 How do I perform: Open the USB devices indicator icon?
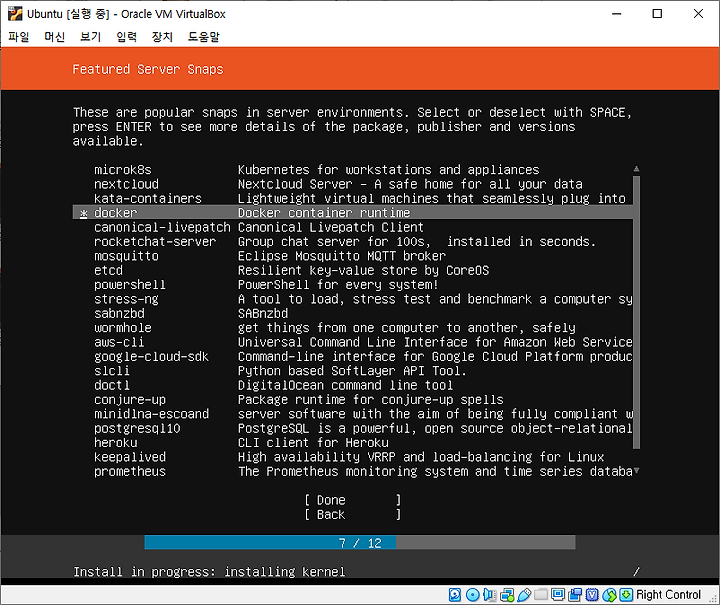click(x=524, y=594)
